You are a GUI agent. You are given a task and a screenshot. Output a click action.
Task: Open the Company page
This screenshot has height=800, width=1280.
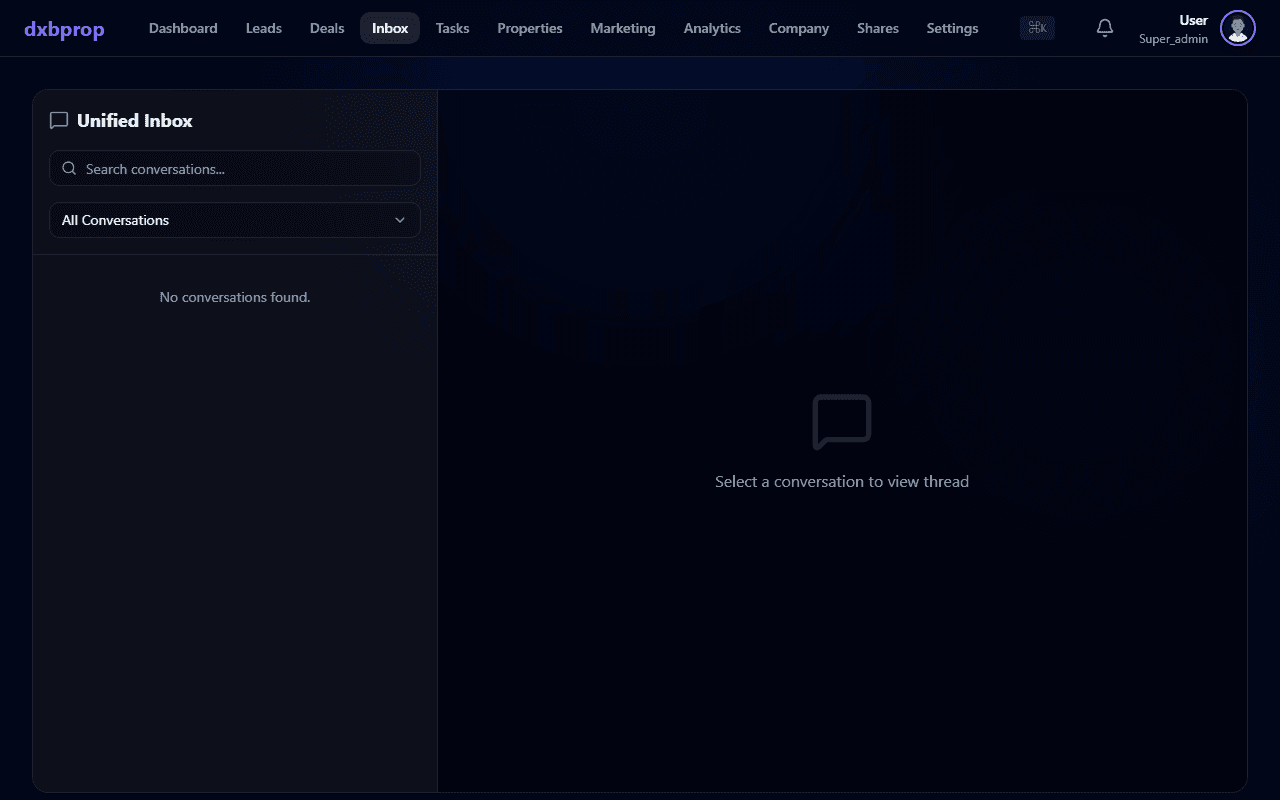pos(799,28)
